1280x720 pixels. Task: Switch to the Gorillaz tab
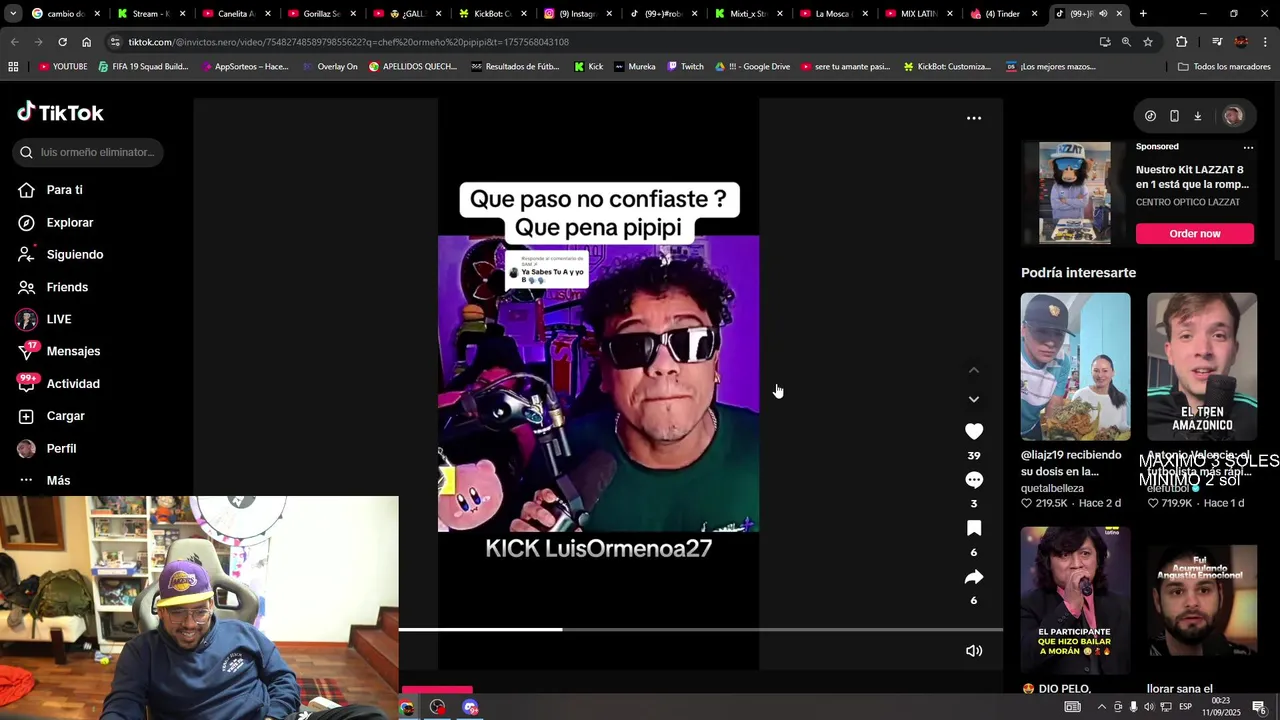(322, 14)
